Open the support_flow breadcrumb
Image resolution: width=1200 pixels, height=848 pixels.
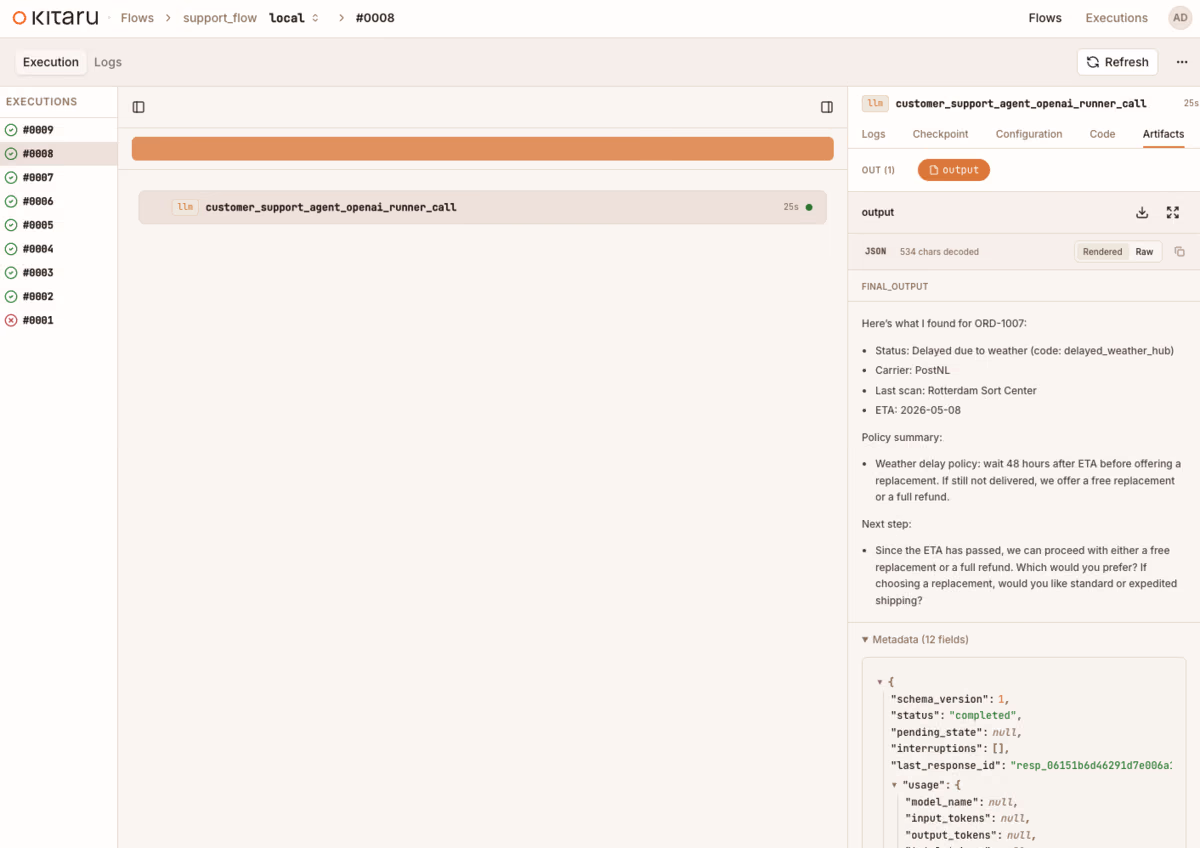[x=220, y=18]
